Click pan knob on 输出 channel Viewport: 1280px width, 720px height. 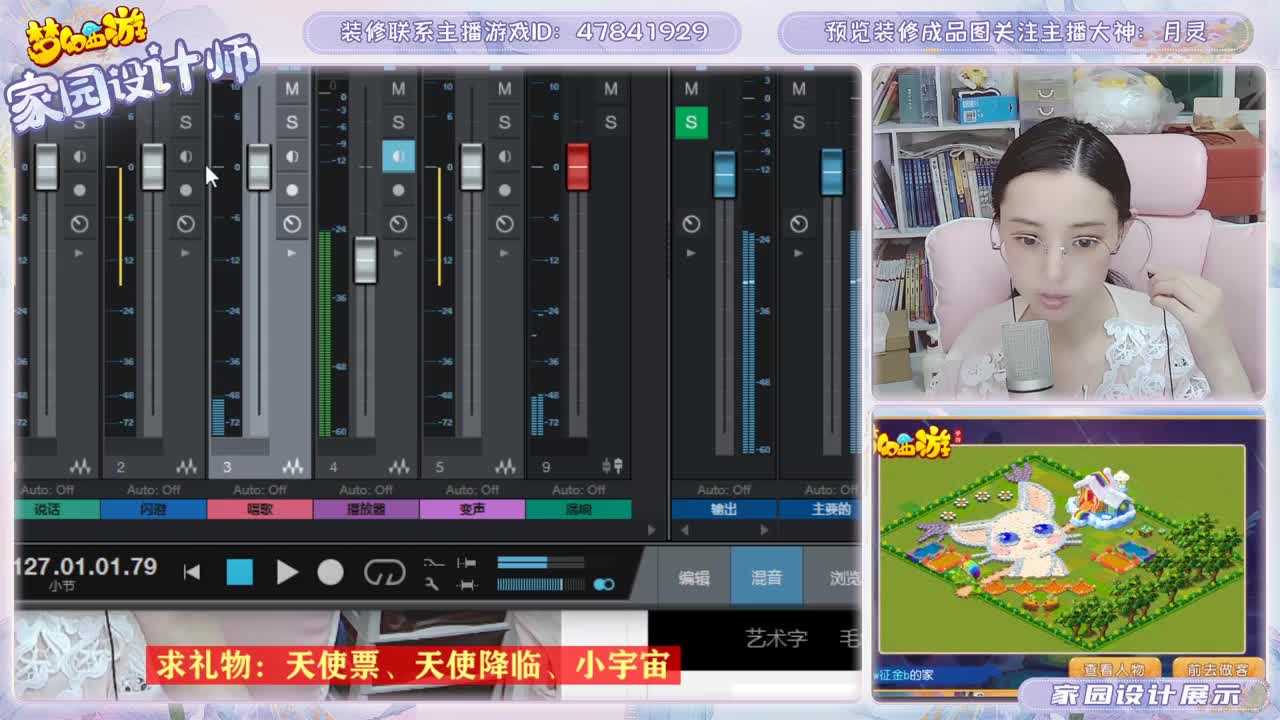(691, 224)
